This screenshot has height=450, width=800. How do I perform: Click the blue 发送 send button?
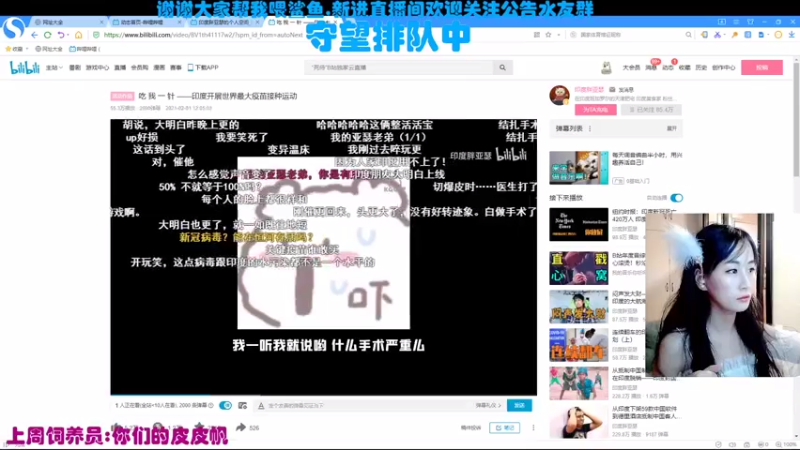[x=519, y=405]
